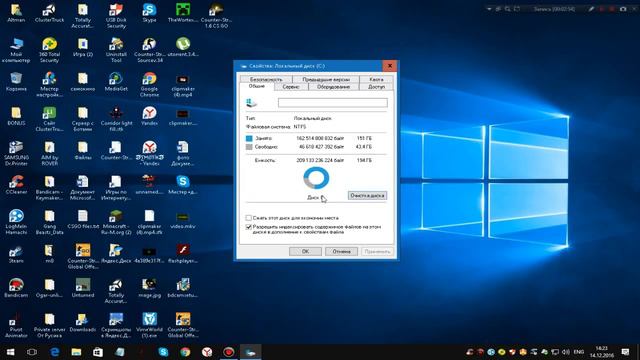This screenshot has width=640, height=360.
Task: Select the Yandex browser desktop shortcut
Action: (149, 116)
